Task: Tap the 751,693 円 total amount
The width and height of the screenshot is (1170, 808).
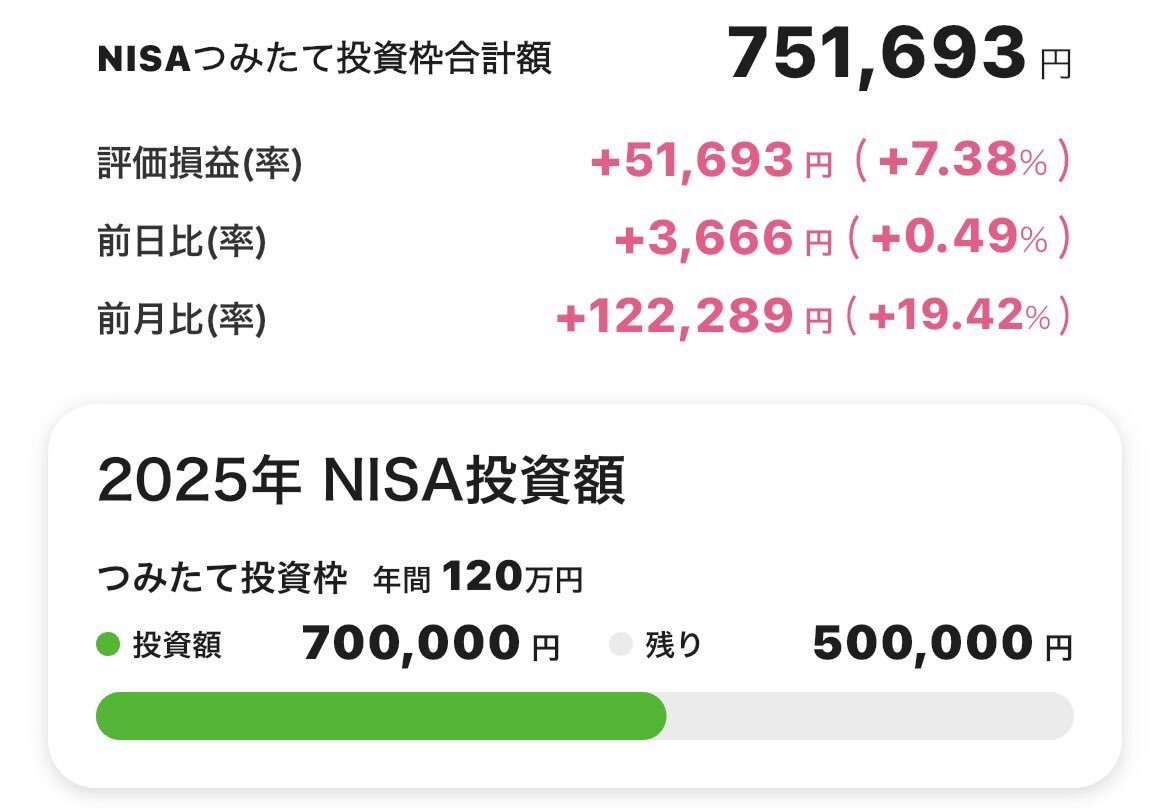Action: point(900,54)
